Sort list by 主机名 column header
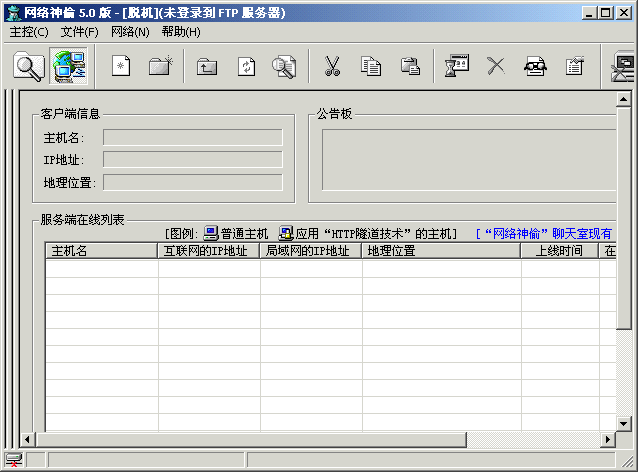Screen dimensions: 638x472 click(101, 251)
